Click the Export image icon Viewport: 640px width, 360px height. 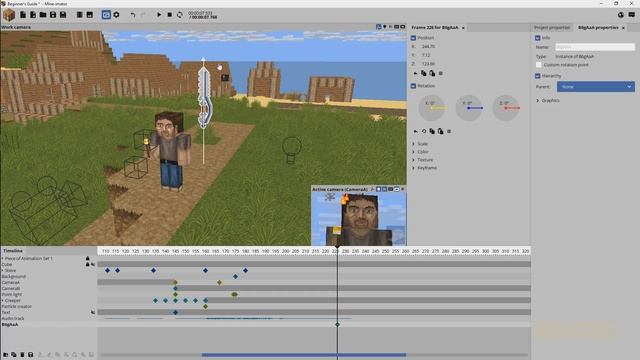tap(89, 15)
